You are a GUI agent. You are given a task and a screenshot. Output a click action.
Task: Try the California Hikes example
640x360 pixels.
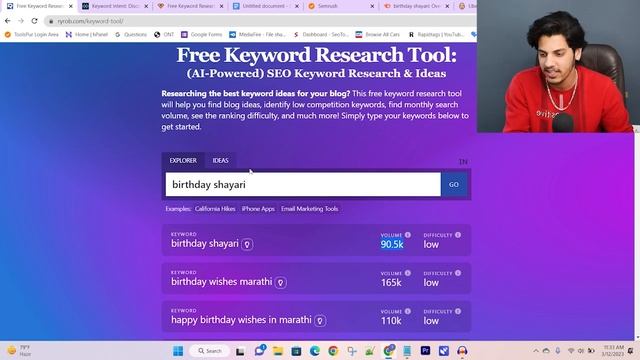click(215, 209)
